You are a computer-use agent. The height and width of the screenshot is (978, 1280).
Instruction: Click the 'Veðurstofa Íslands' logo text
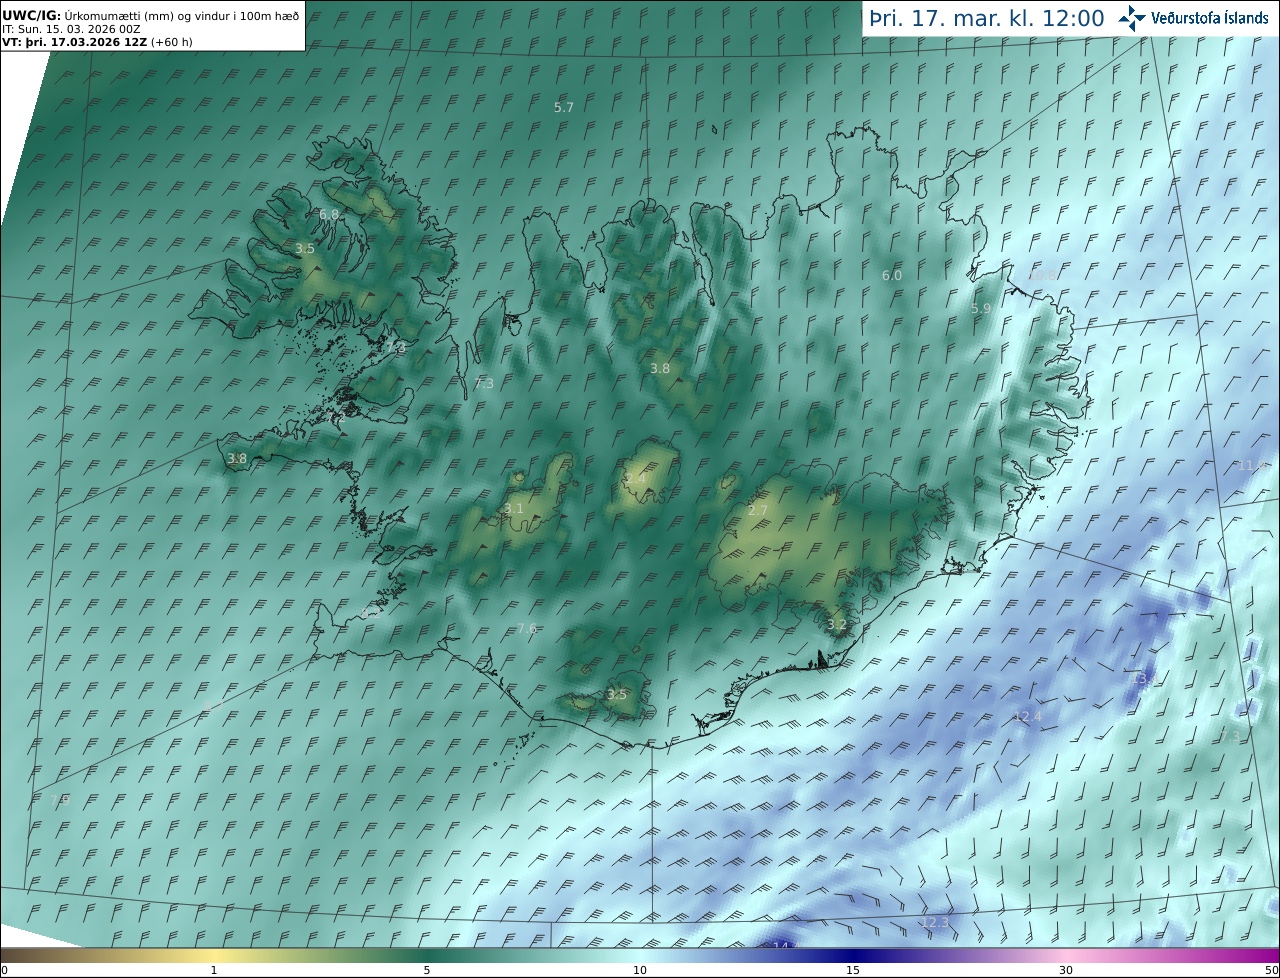(x=1210, y=18)
